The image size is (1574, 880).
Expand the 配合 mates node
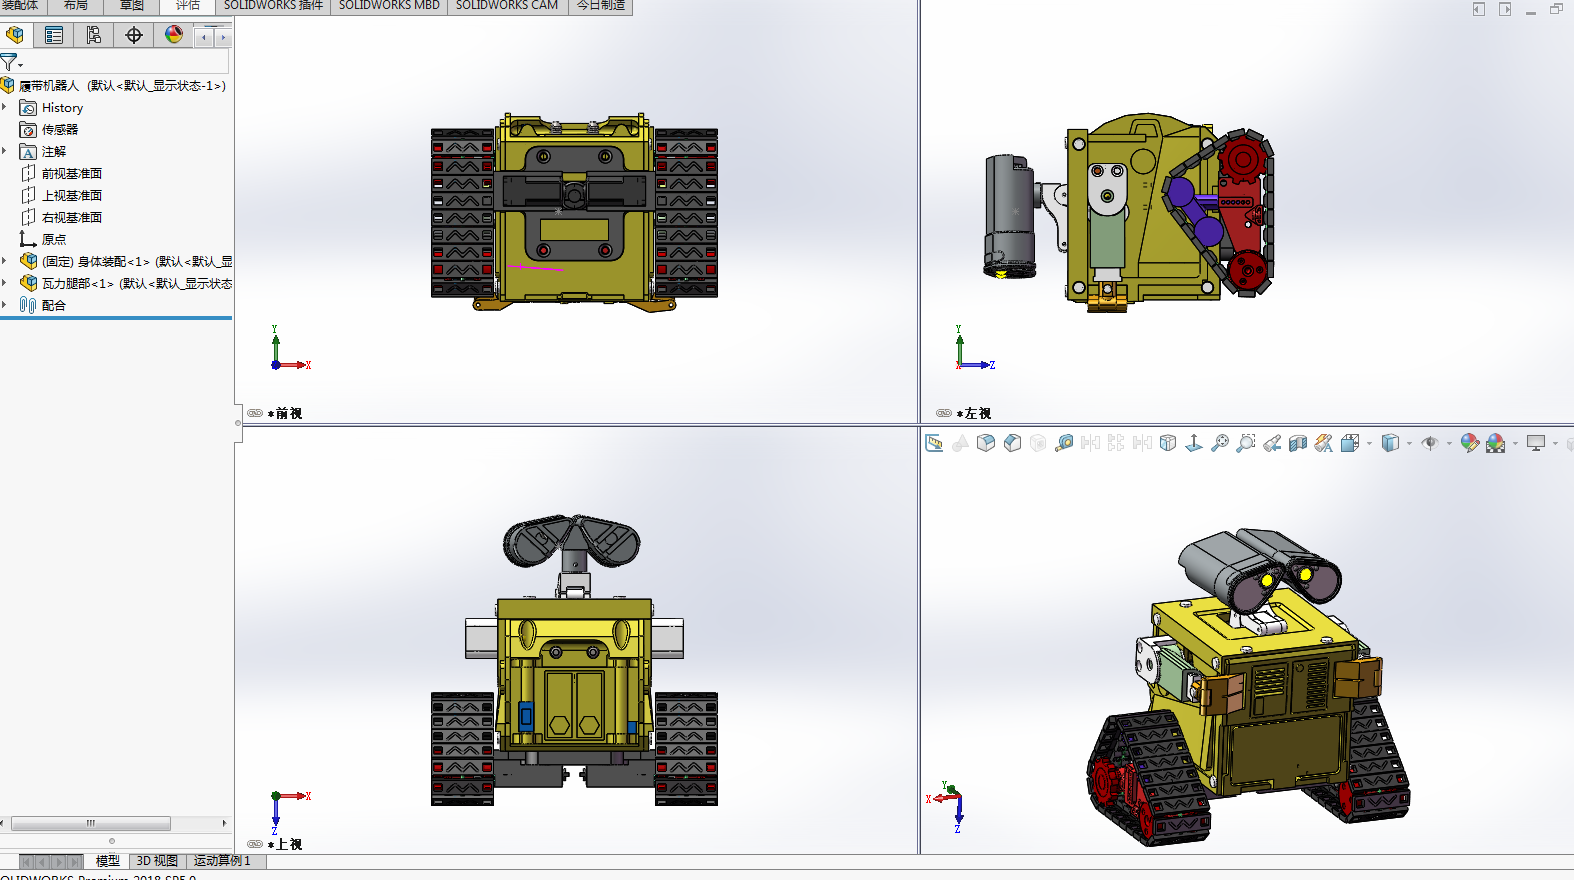pos(5,305)
